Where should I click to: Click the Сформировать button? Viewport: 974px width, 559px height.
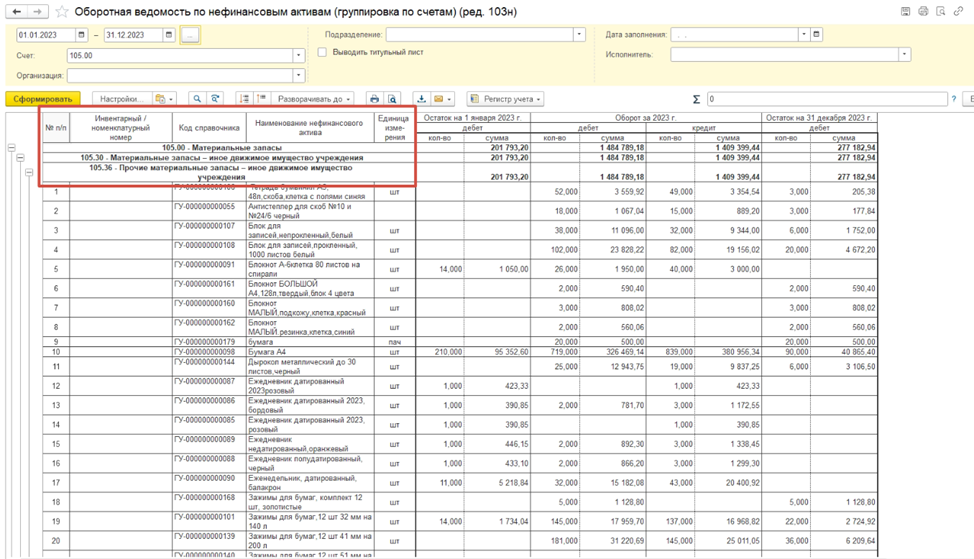[43, 99]
